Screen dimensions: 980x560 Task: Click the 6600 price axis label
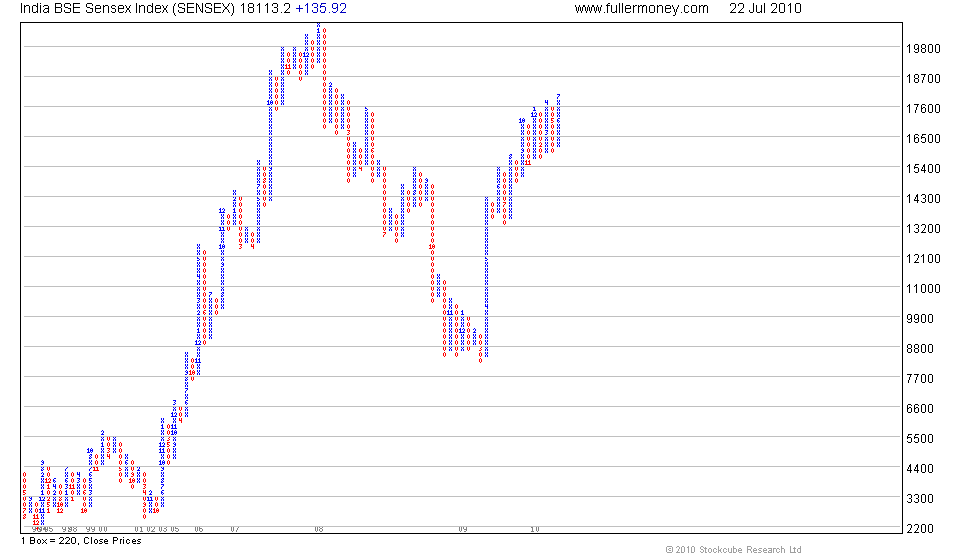tap(920, 409)
